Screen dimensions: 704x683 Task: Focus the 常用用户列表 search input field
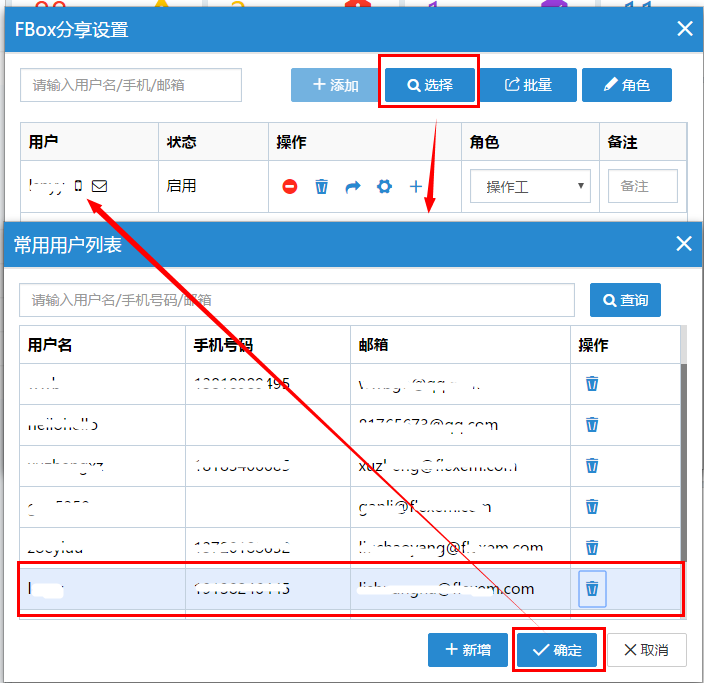(x=296, y=300)
